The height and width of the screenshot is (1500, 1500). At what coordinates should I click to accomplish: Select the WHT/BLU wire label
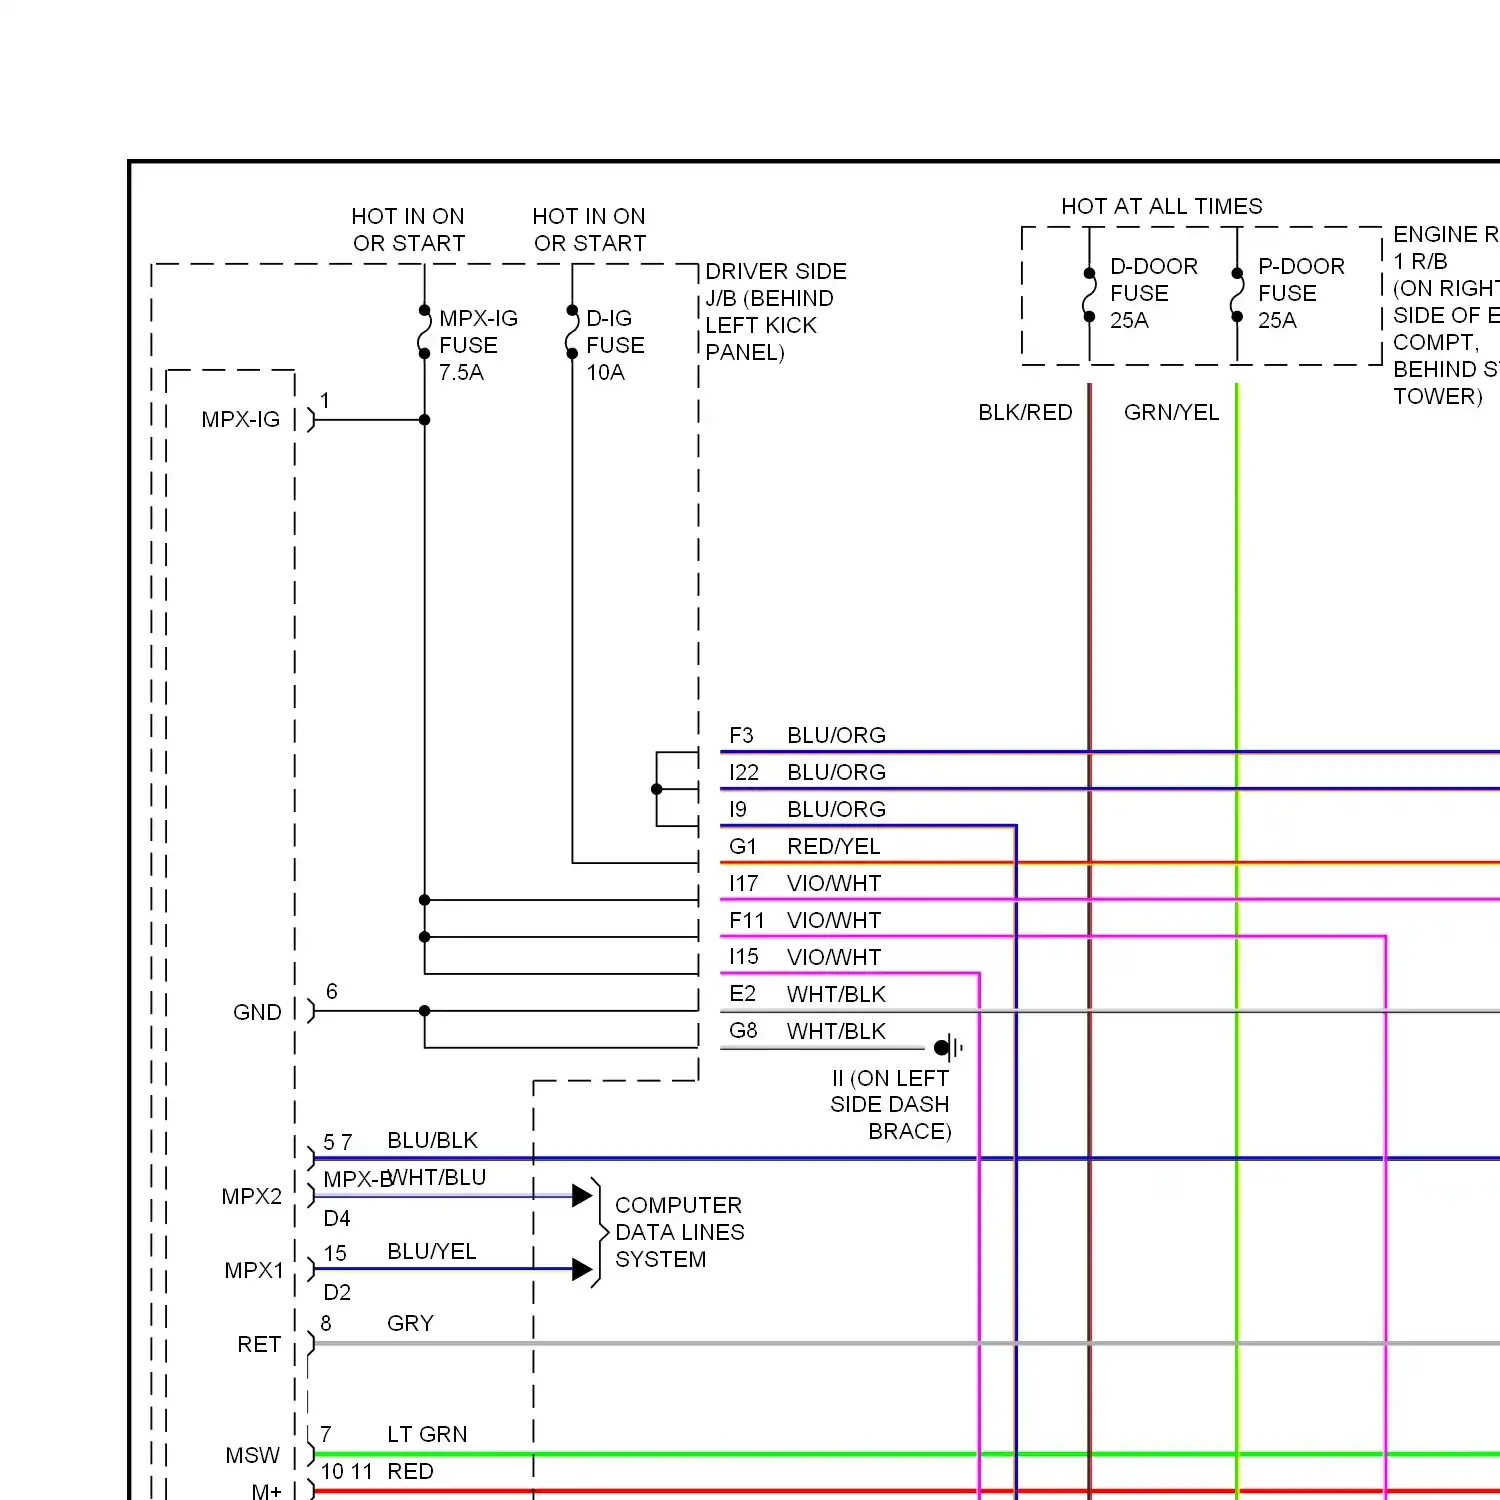click(438, 1177)
